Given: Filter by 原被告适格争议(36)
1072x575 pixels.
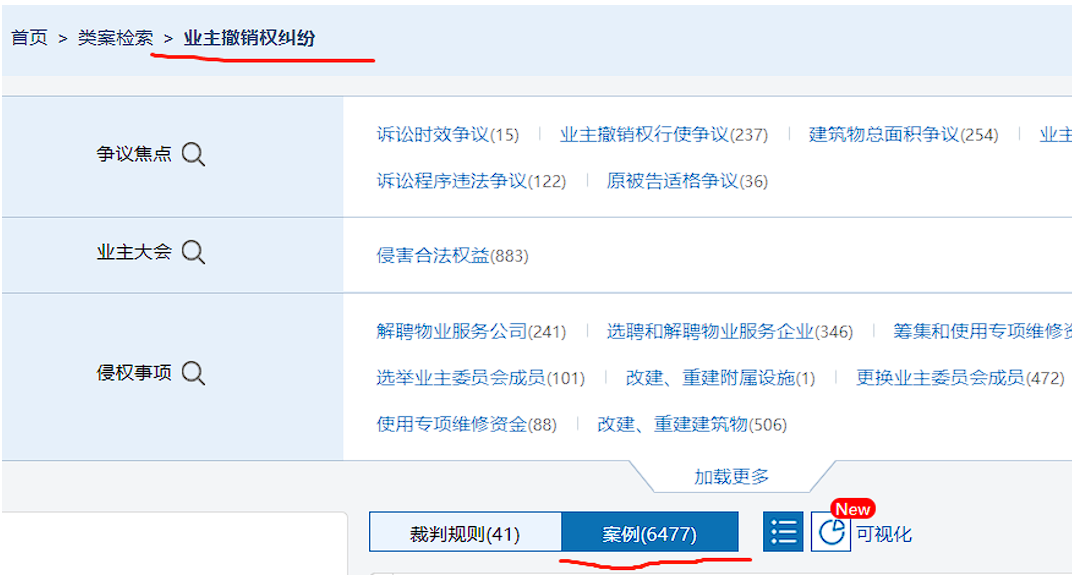Looking at the screenshot, I should click(687, 181).
